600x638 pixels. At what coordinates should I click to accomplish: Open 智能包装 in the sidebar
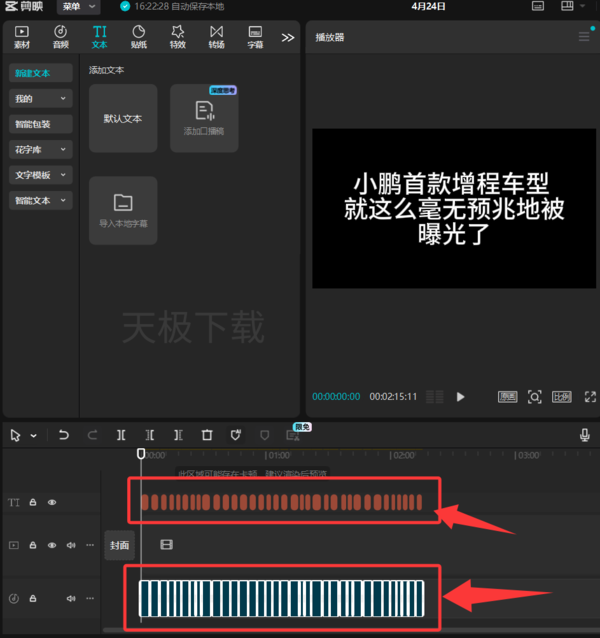pos(41,124)
